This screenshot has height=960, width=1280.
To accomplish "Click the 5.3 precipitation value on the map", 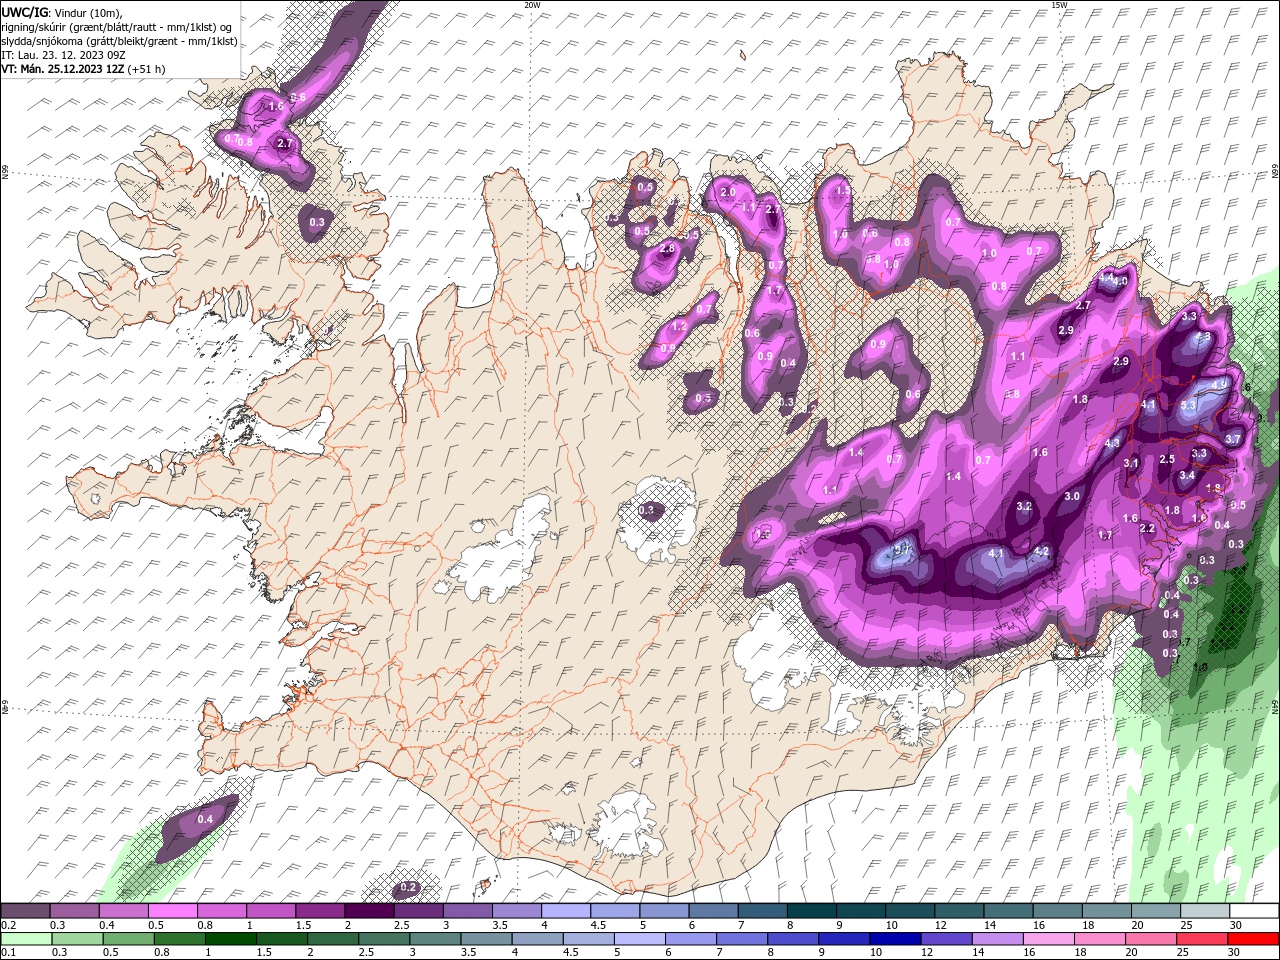I will (1188, 405).
